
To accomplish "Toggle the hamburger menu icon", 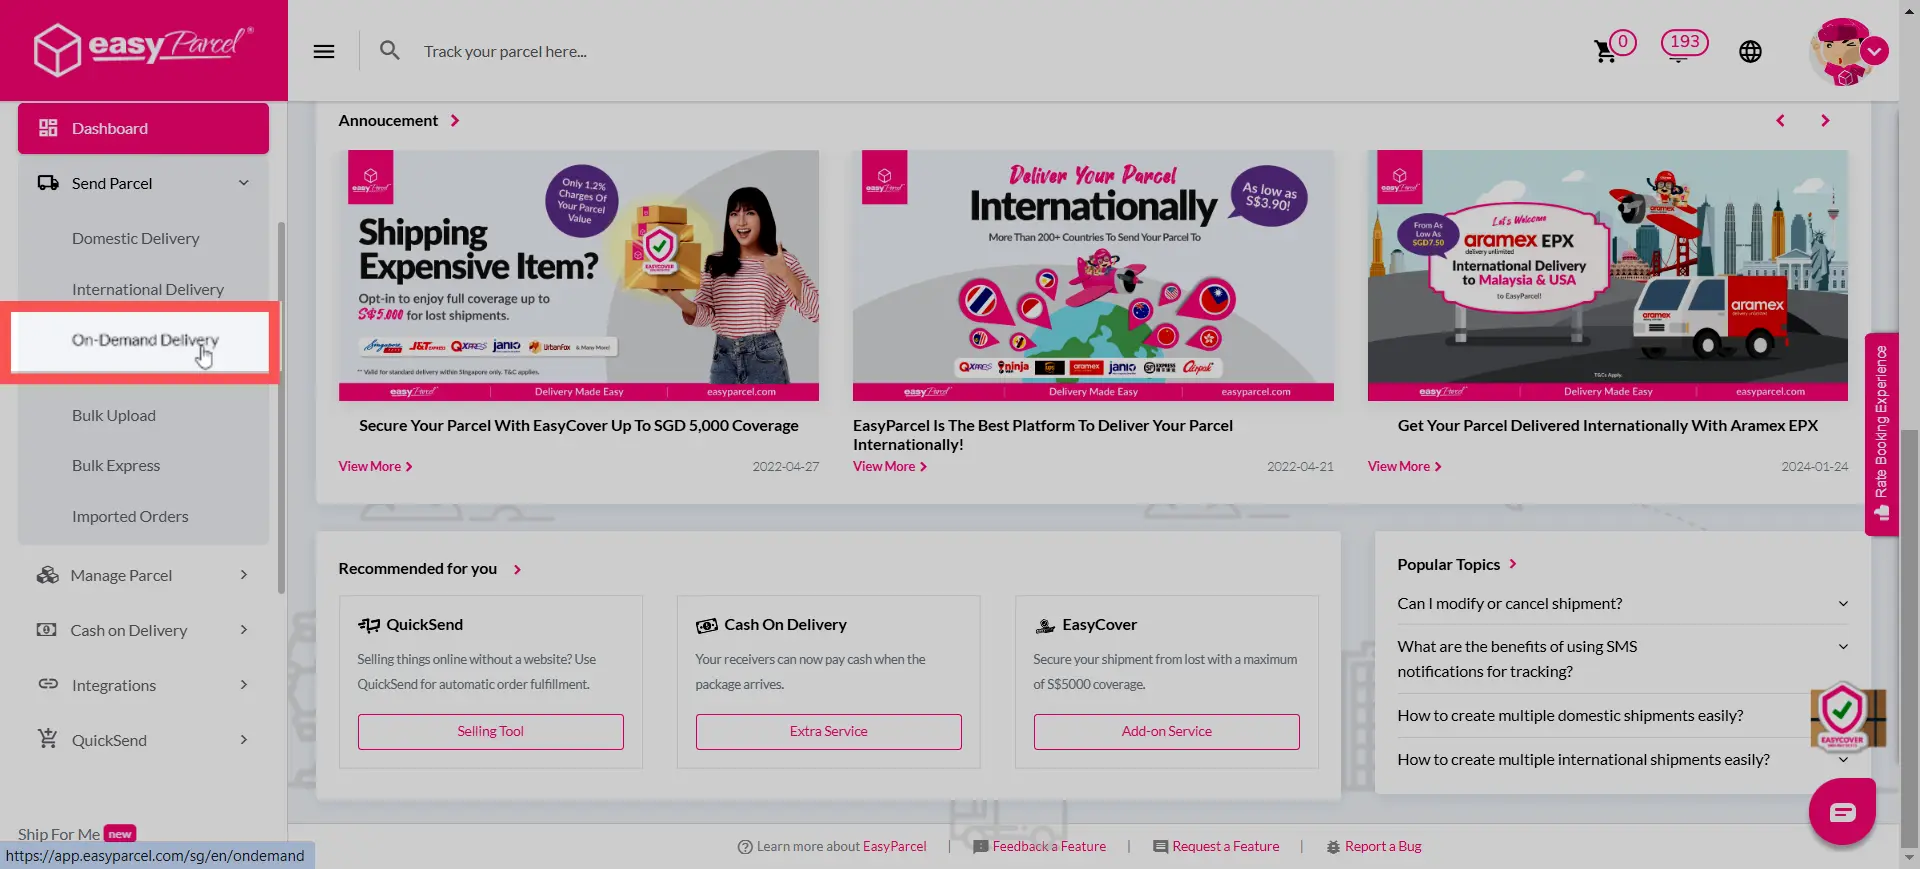I will (324, 51).
